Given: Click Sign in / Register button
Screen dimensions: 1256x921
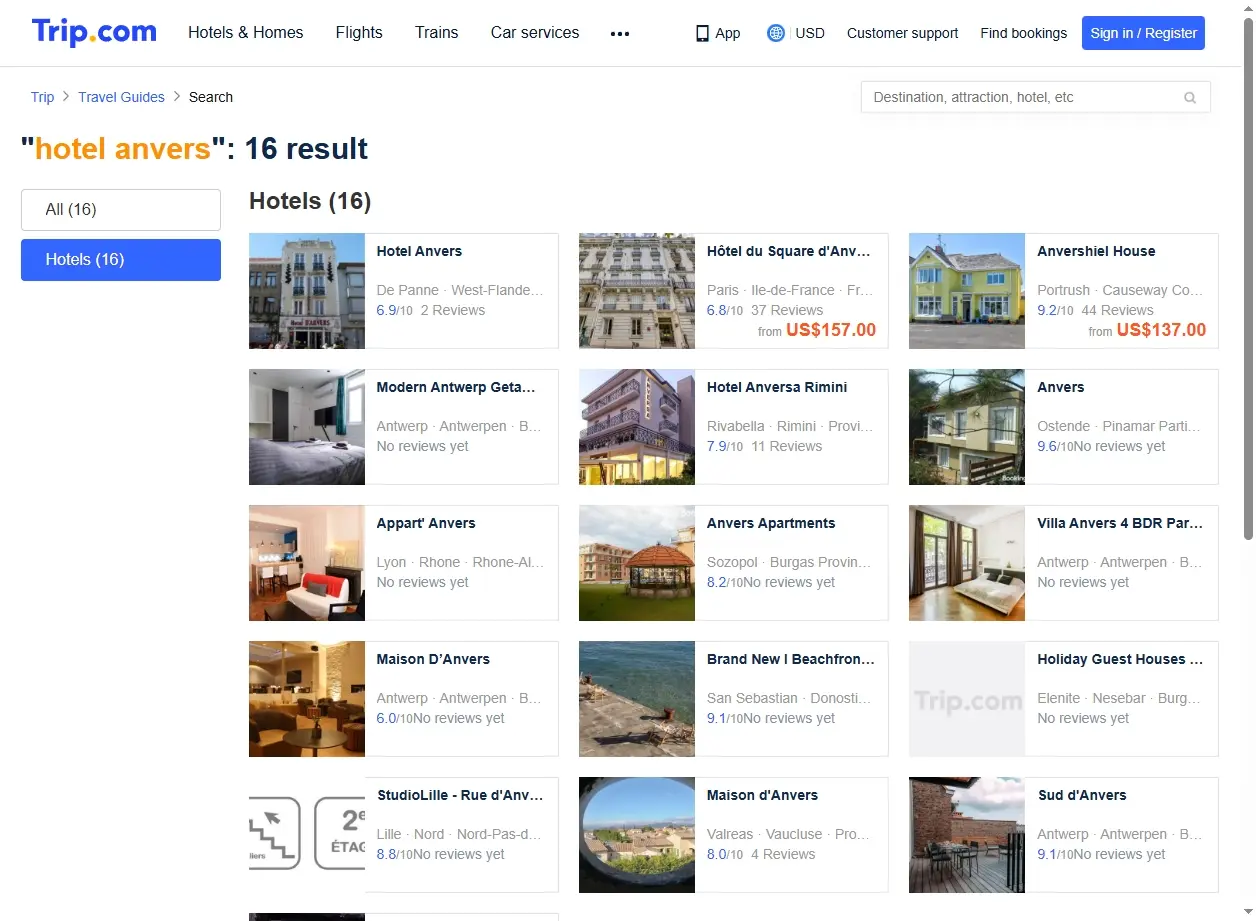Looking at the screenshot, I should tap(1143, 33).
